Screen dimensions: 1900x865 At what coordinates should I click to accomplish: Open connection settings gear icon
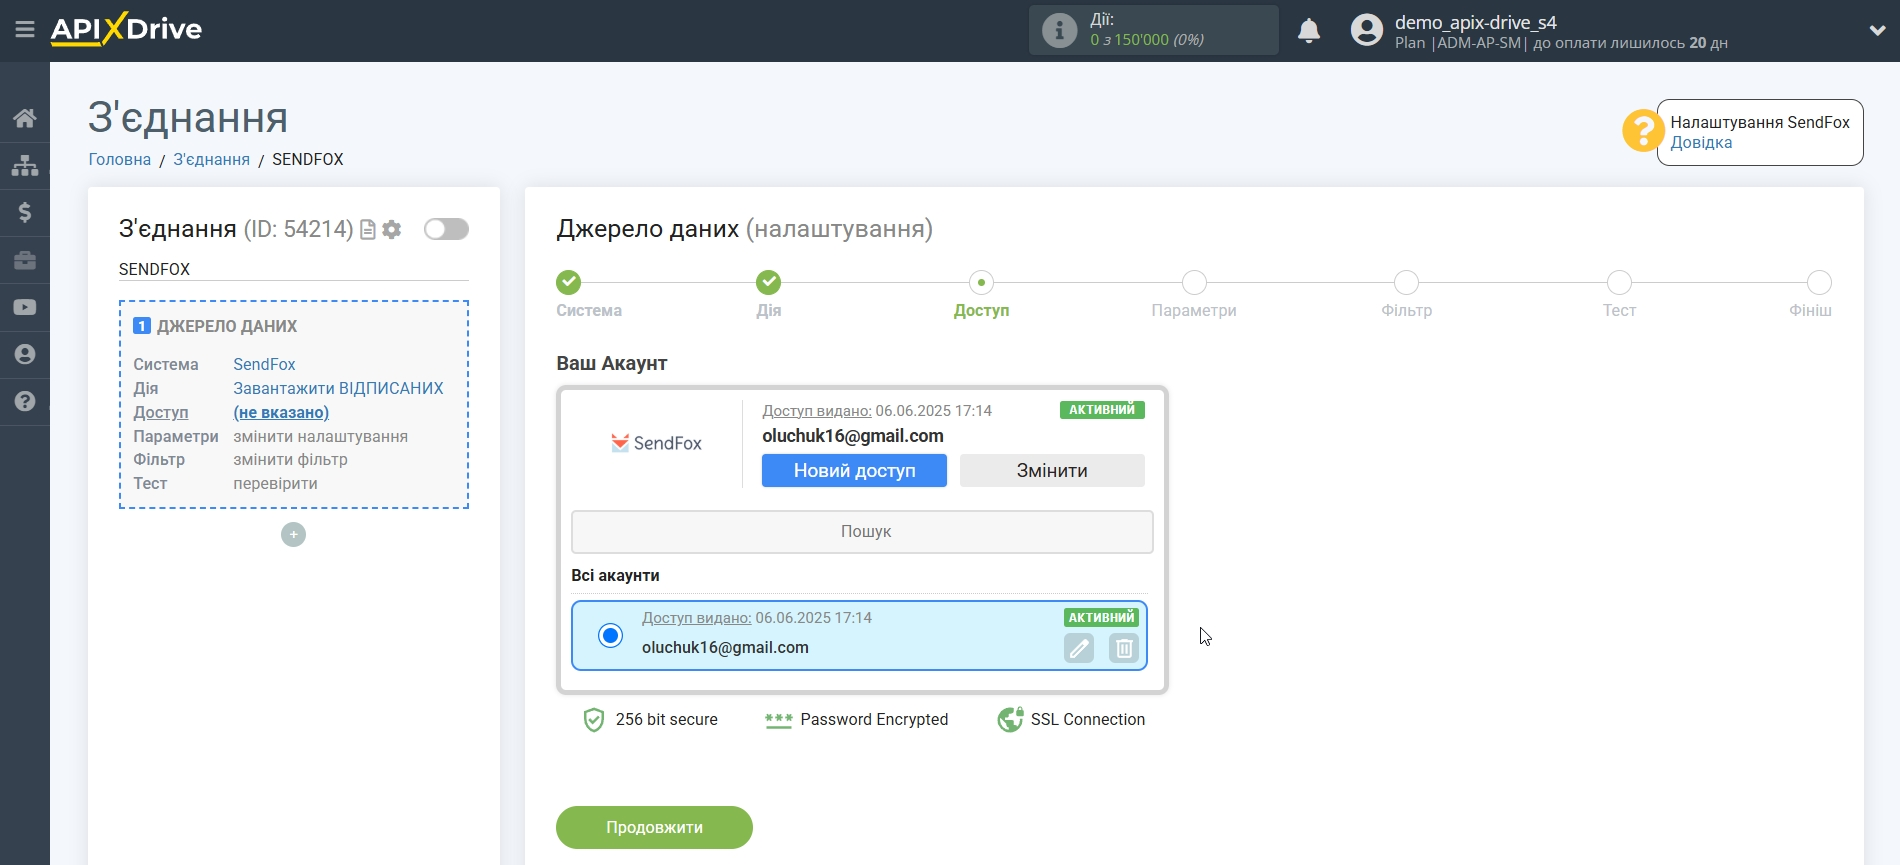392,229
